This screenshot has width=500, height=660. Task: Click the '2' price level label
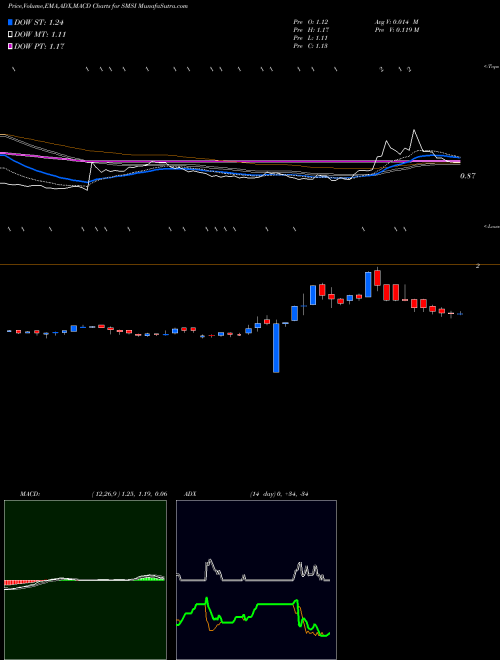478,266
